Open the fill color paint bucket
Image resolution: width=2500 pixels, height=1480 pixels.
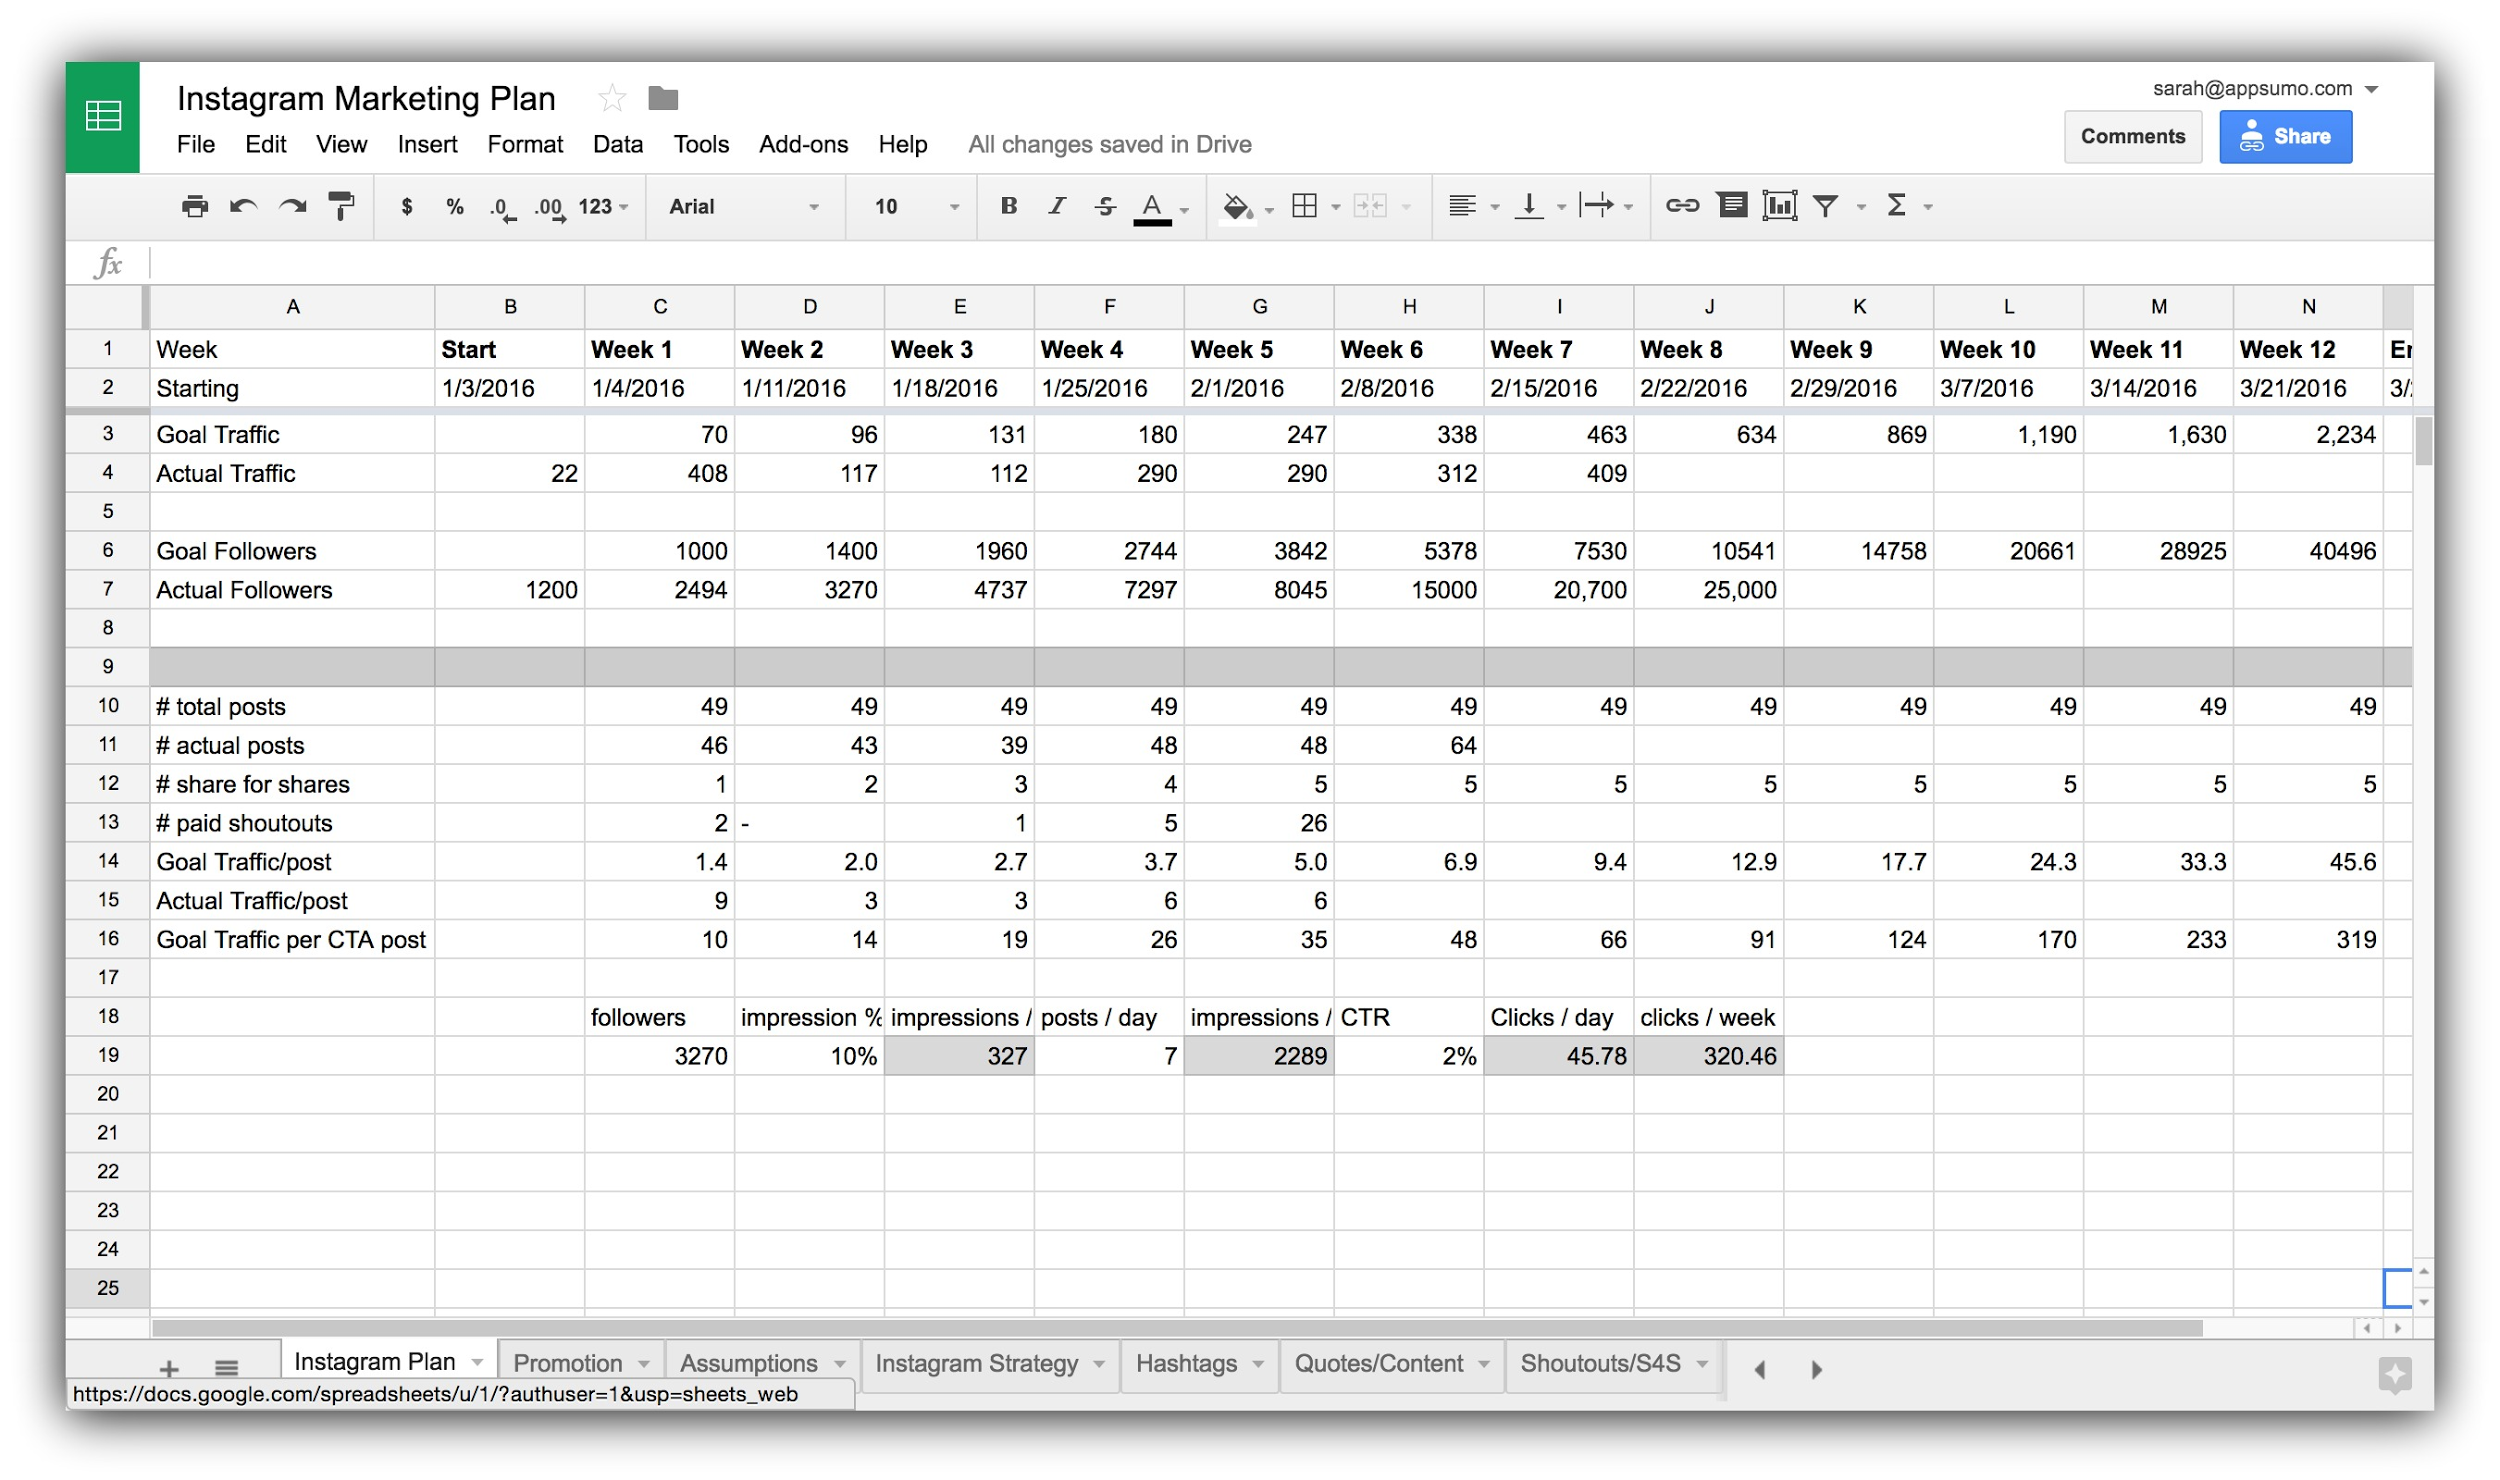pos(1237,207)
